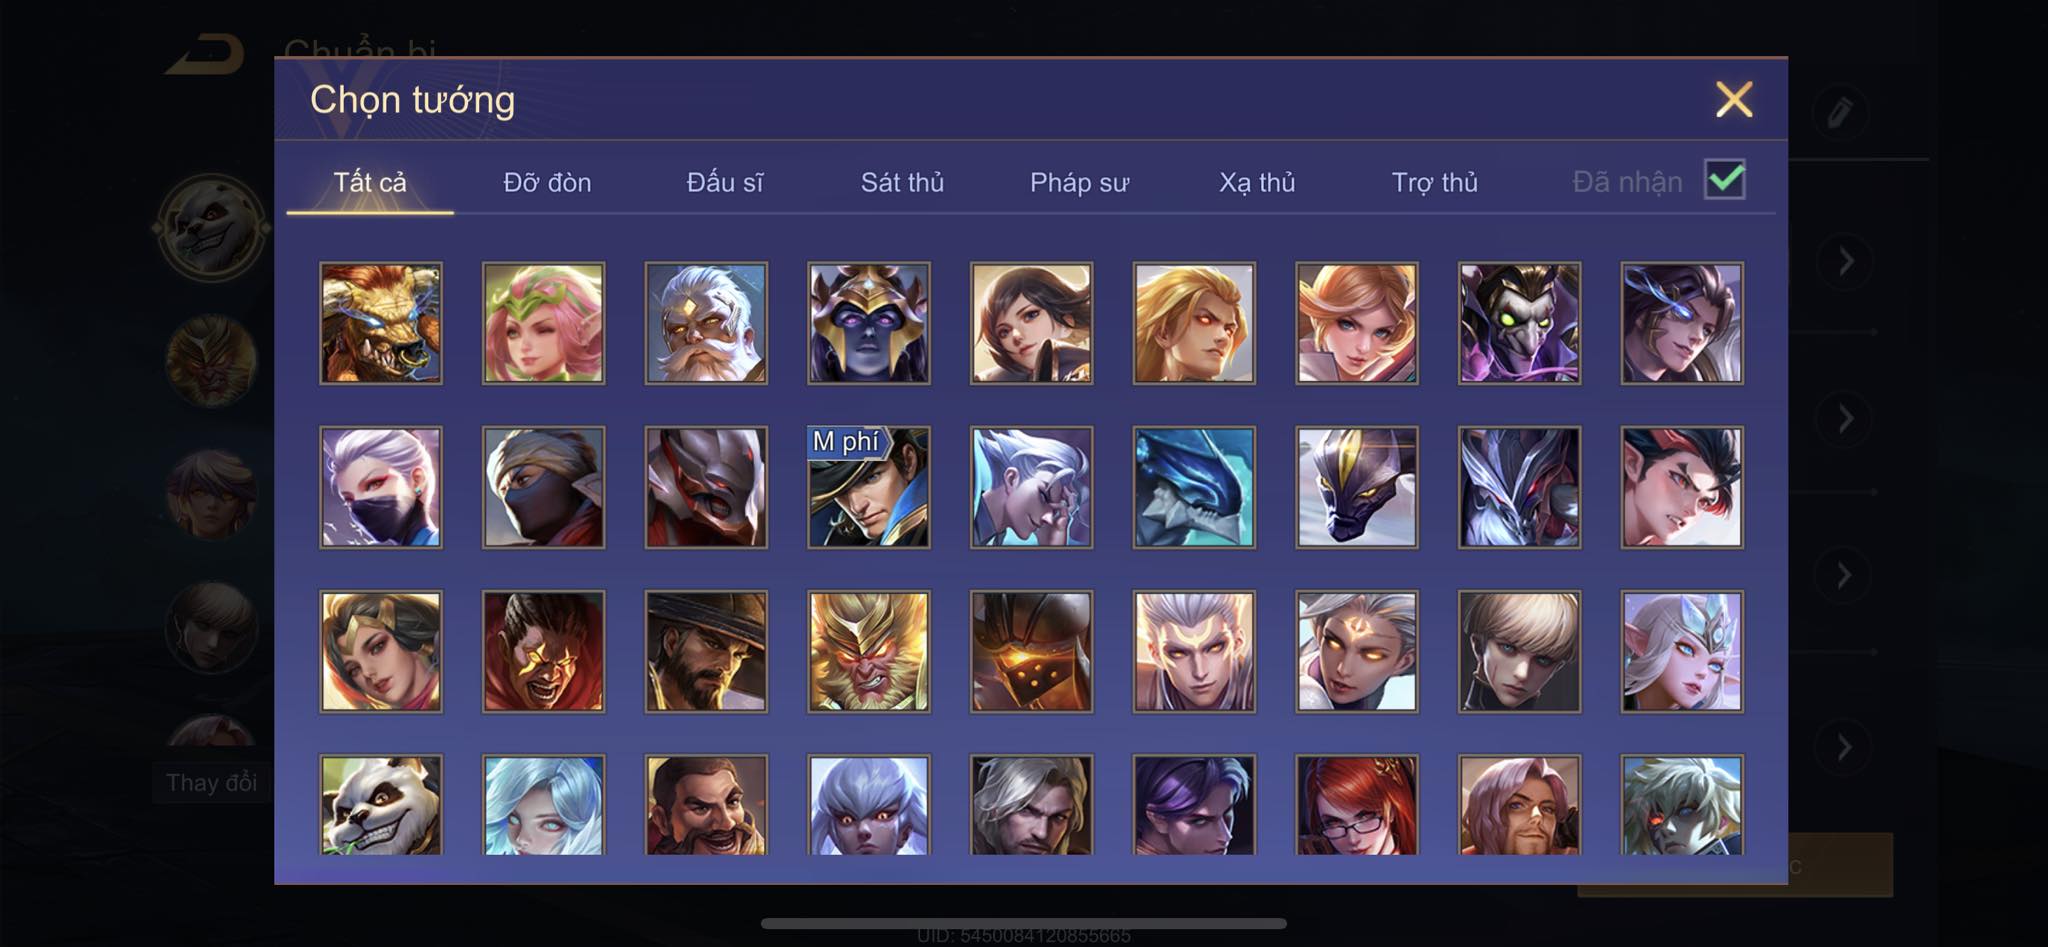This screenshot has width=2048, height=947.
Task: Select the Tất cả tab
Action: [x=370, y=182]
